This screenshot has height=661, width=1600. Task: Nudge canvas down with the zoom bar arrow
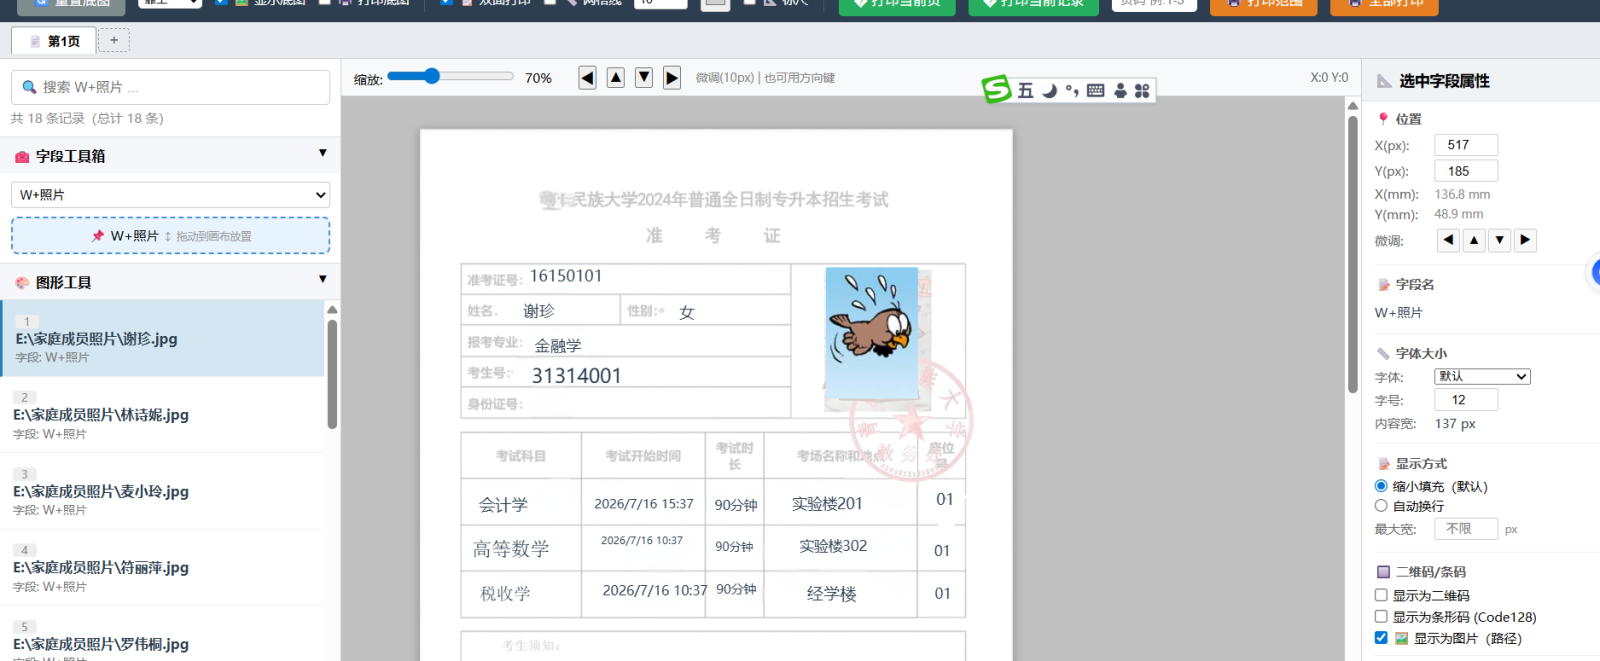point(644,77)
